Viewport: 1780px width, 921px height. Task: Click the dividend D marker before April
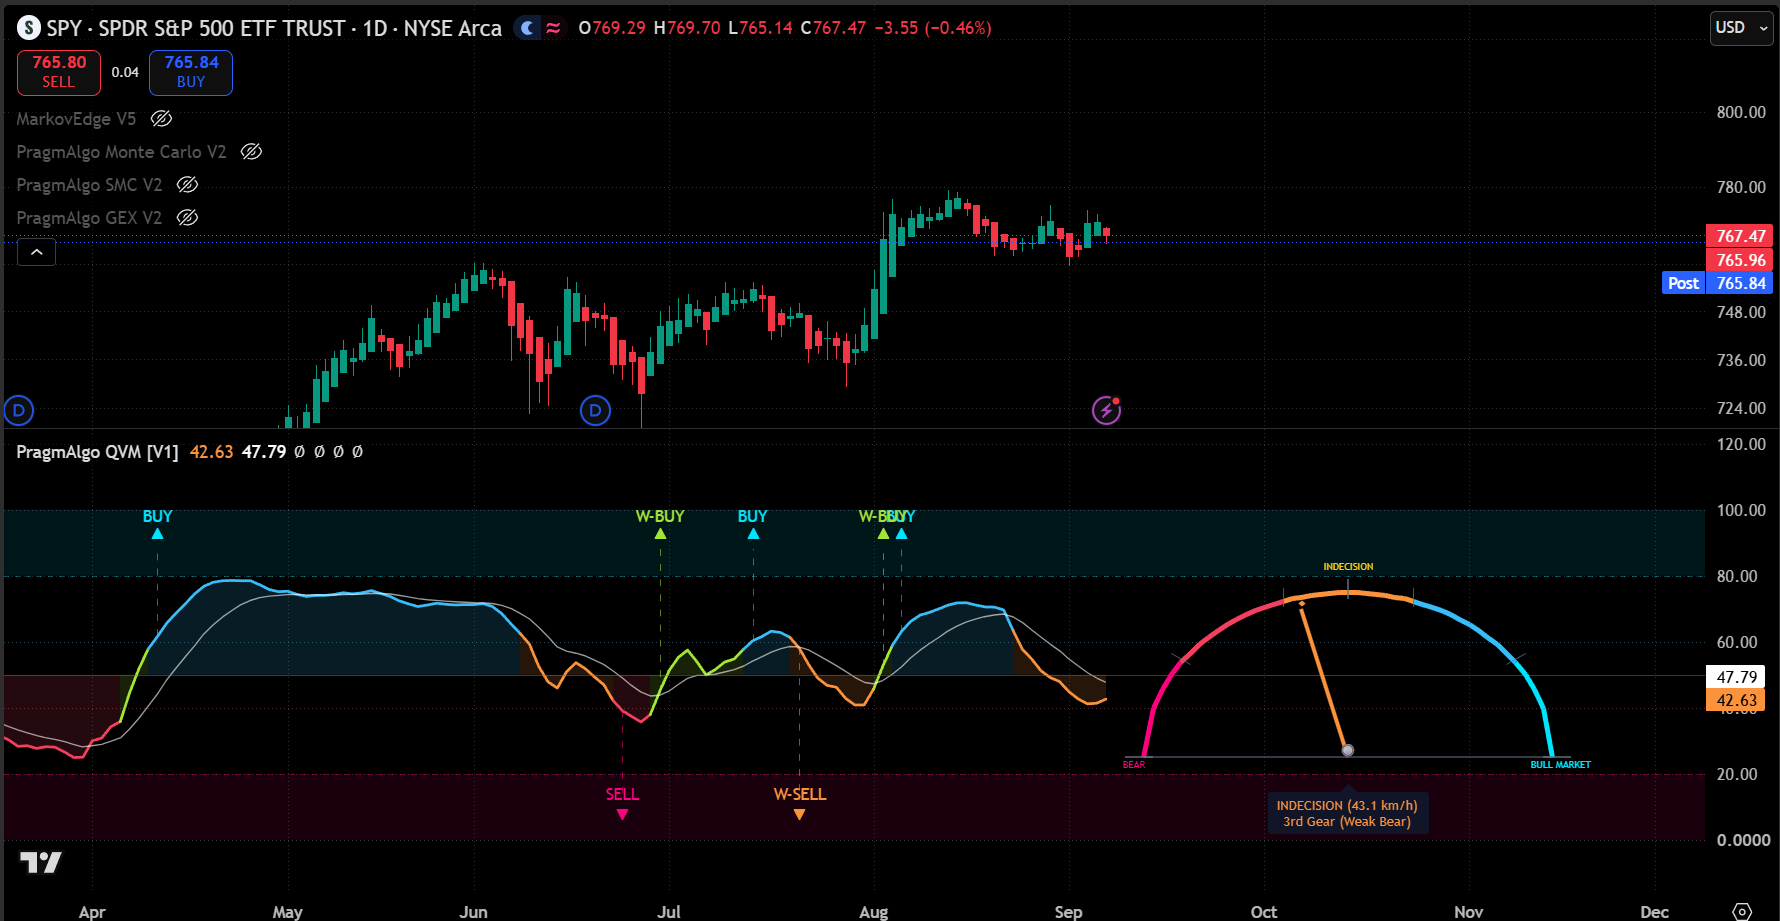[19, 410]
